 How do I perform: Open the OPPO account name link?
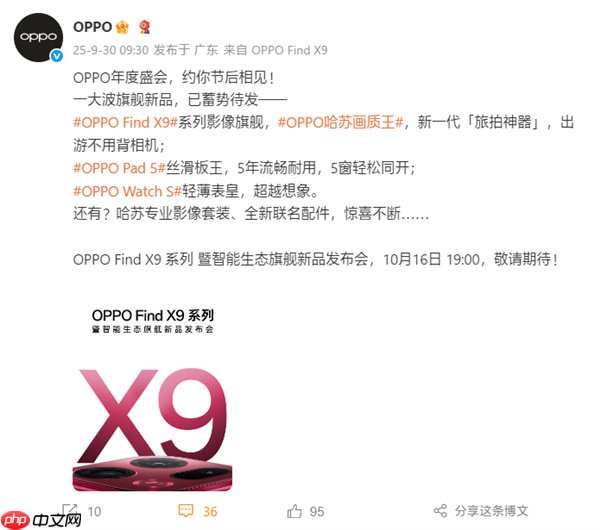[92, 27]
